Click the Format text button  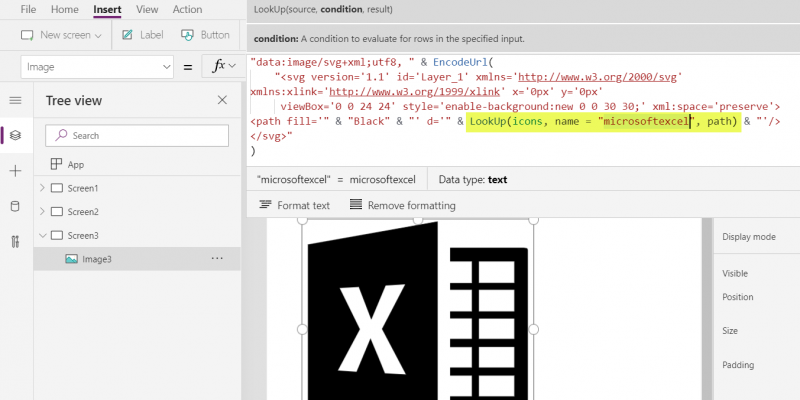pos(294,205)
